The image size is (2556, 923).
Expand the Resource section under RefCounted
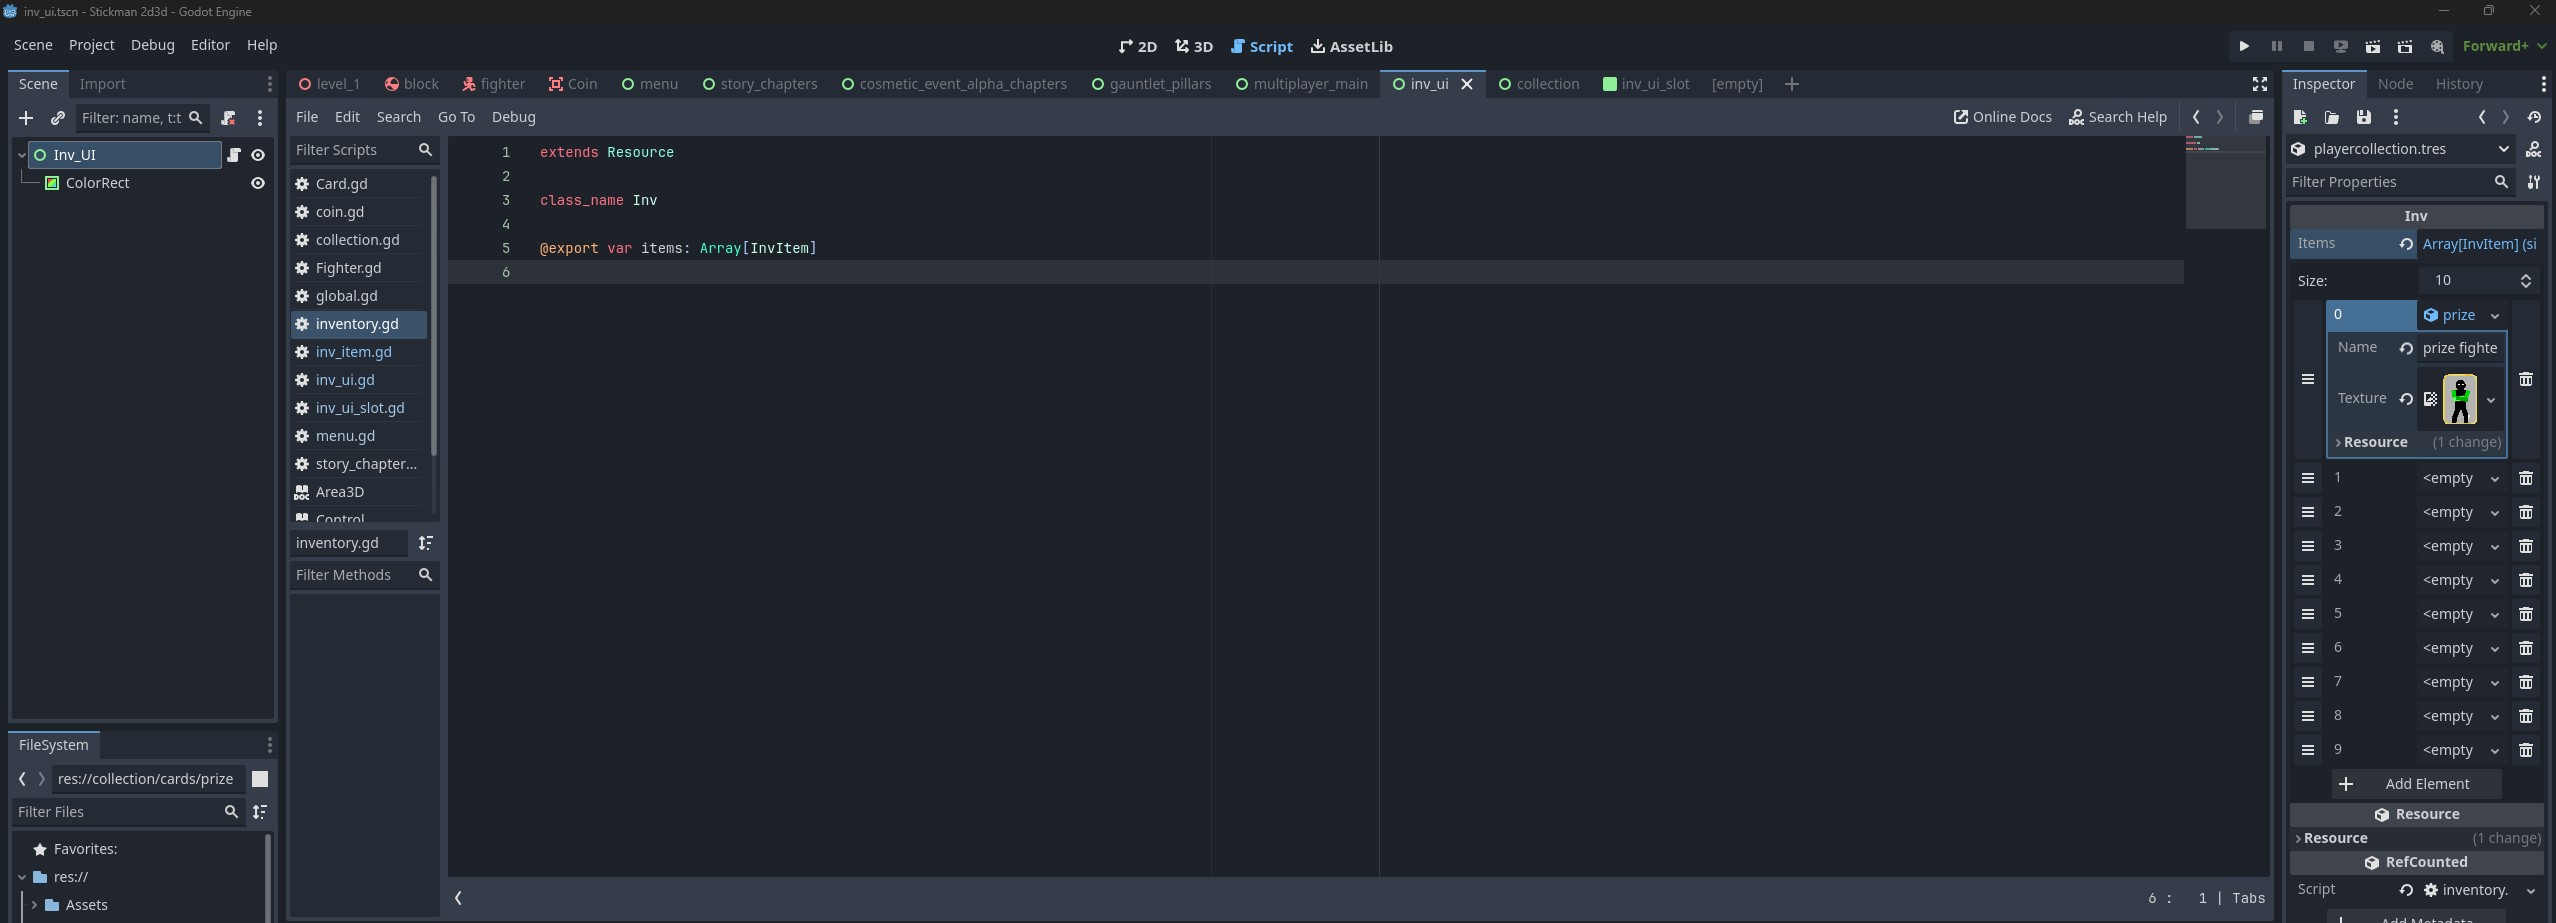[2335, 838]
